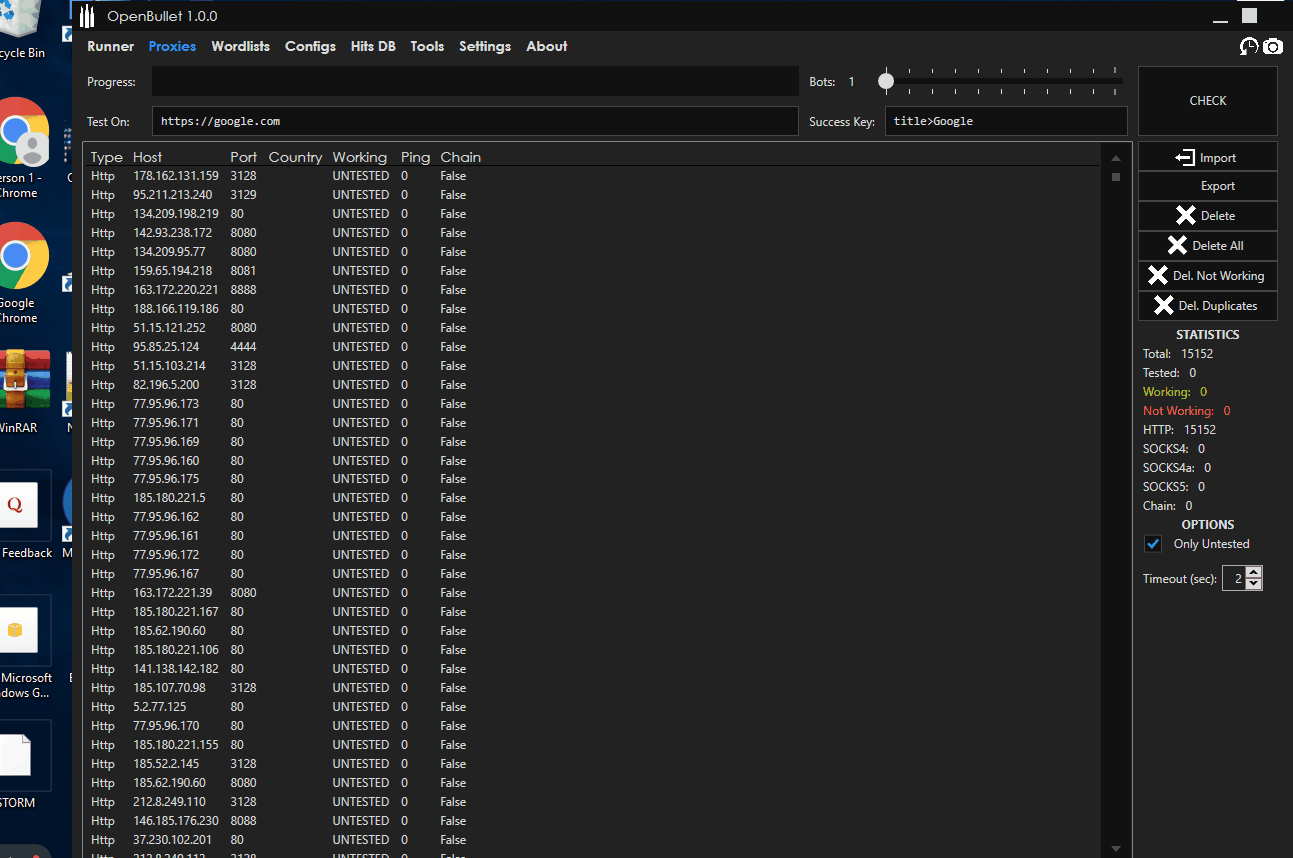Sort by the Chain column header

[461, 157]
